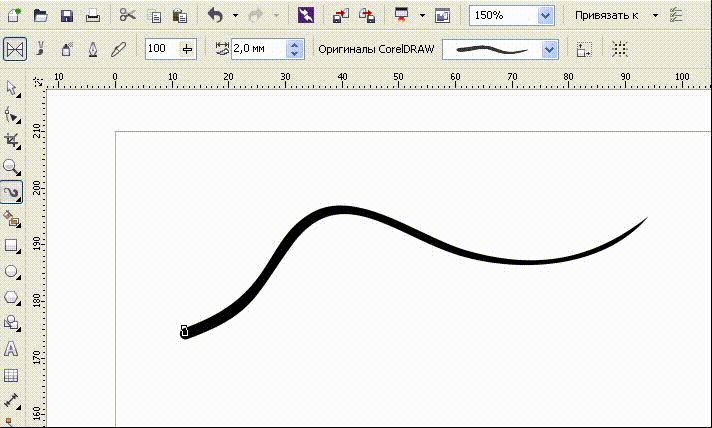
Task: Select the Ellipse tool
Action: click(12, 271)
